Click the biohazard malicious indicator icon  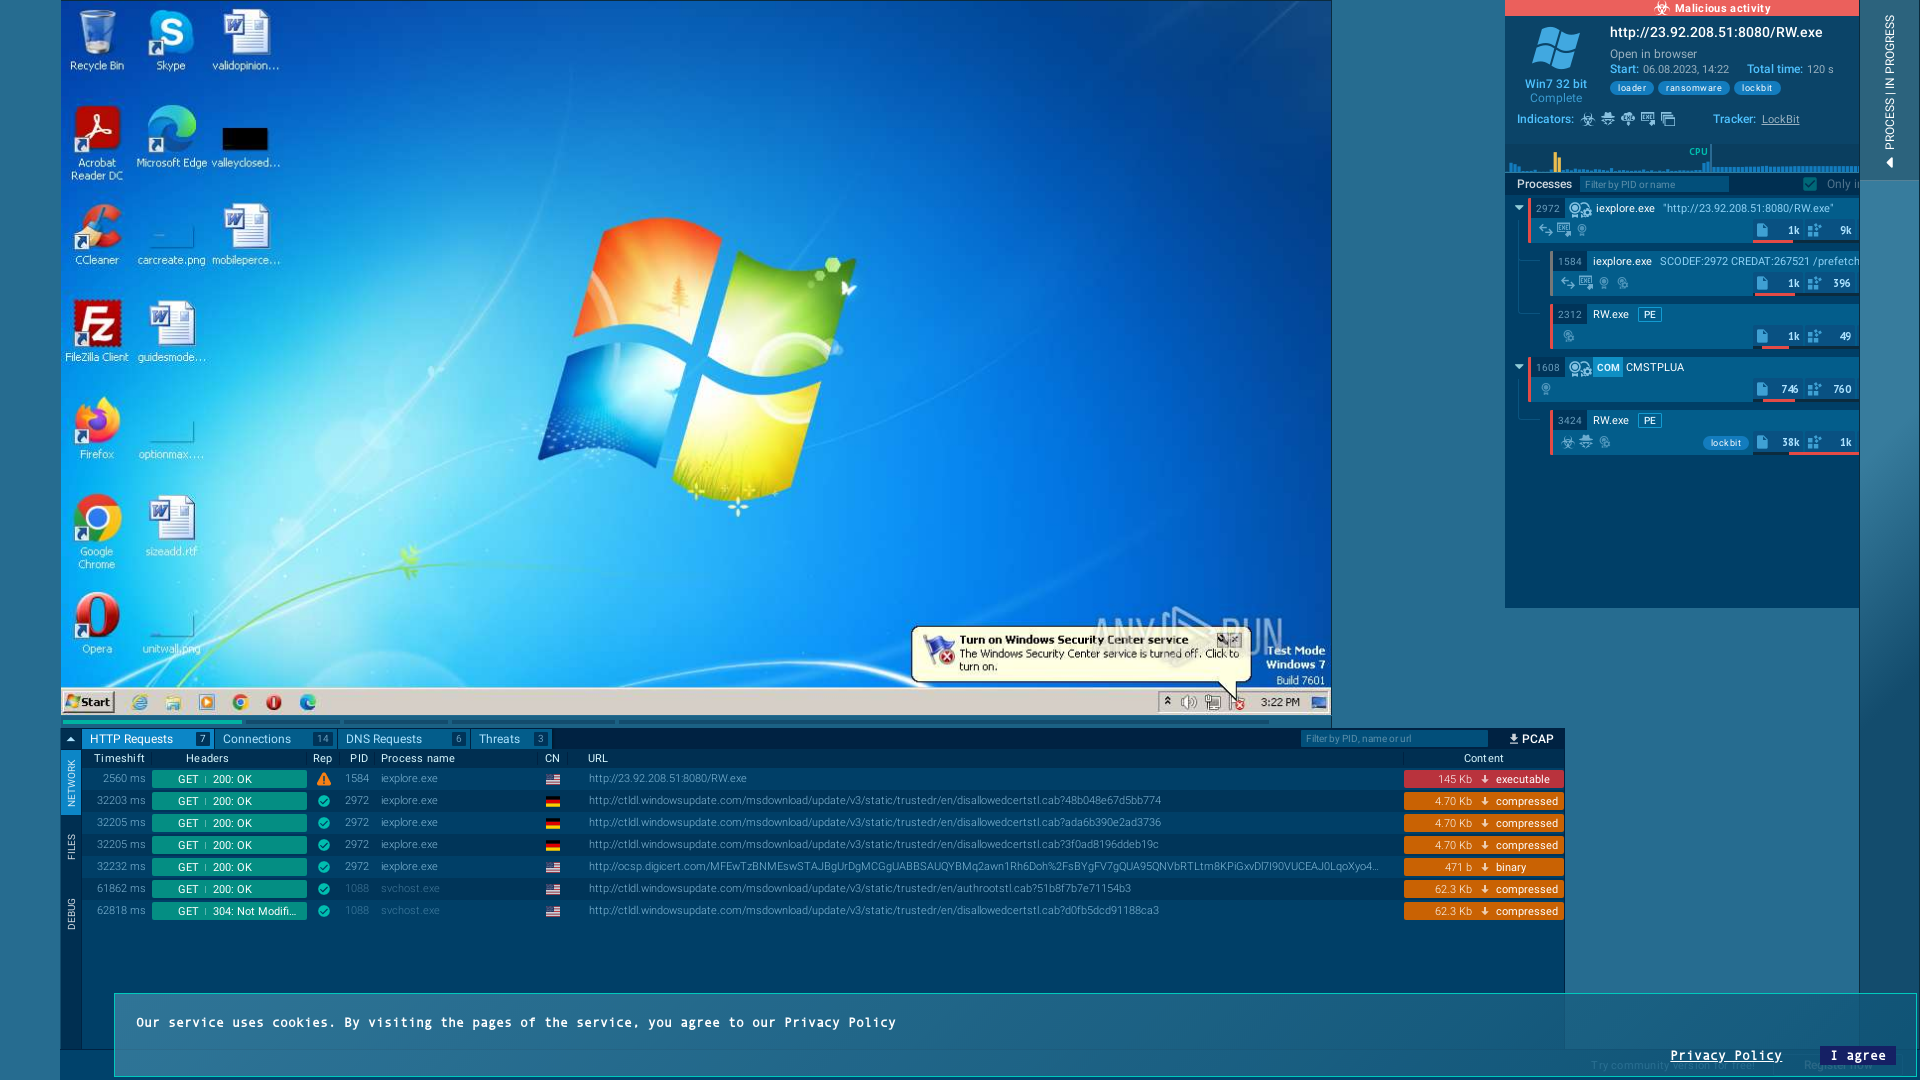[1588, 119]
